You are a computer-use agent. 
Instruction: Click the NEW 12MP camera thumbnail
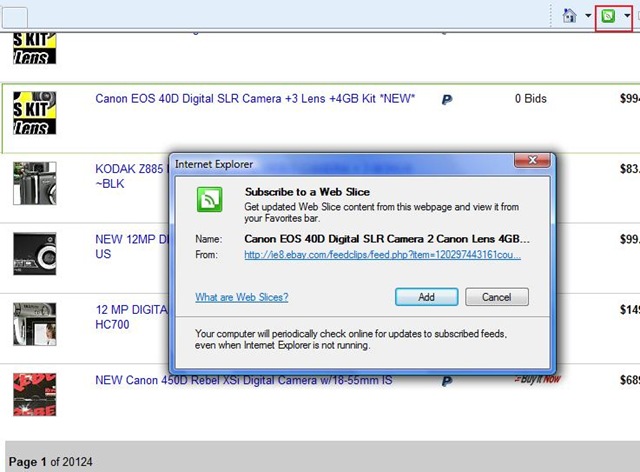click(x=35, y=254)
